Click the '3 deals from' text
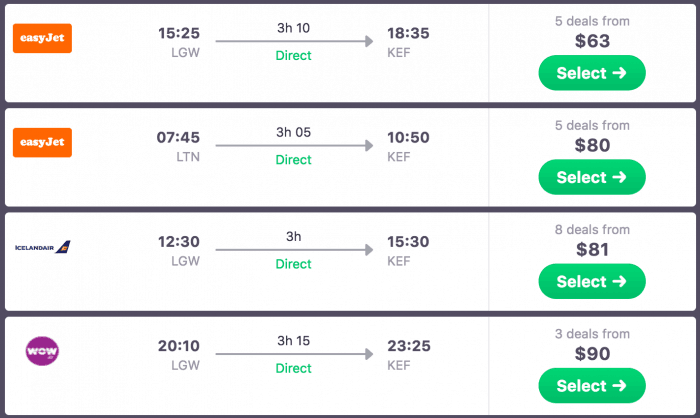Viewport: 700px width, 418px height. coord(592,333)
